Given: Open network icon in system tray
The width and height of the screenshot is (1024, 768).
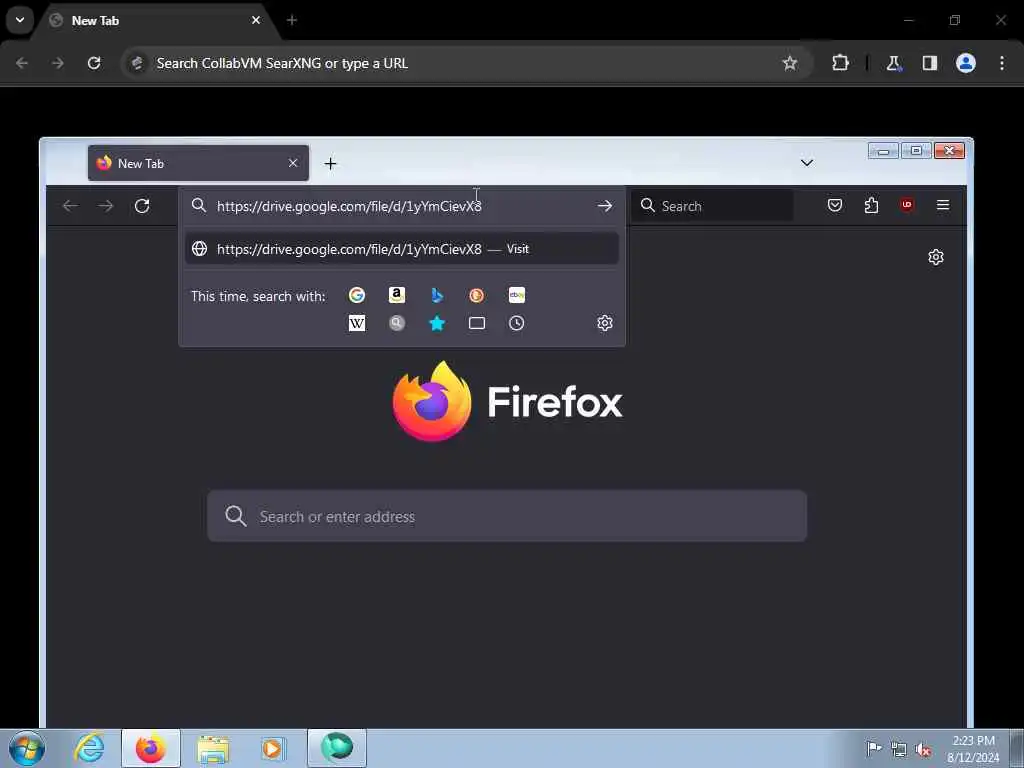Looking at the screenshot, I should (x=899, y=749).
